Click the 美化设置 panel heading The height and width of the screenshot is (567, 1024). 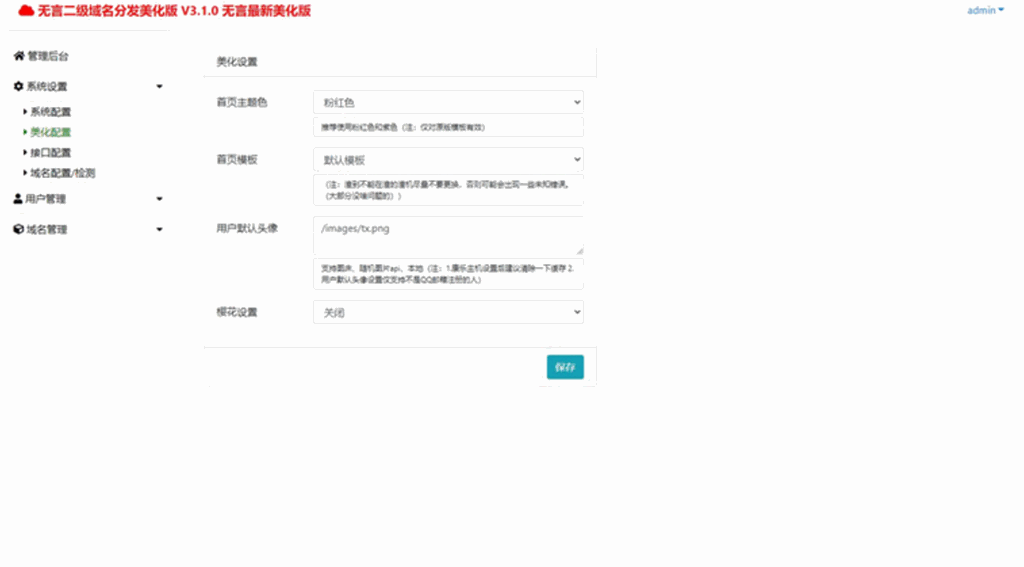coord(237,61)
